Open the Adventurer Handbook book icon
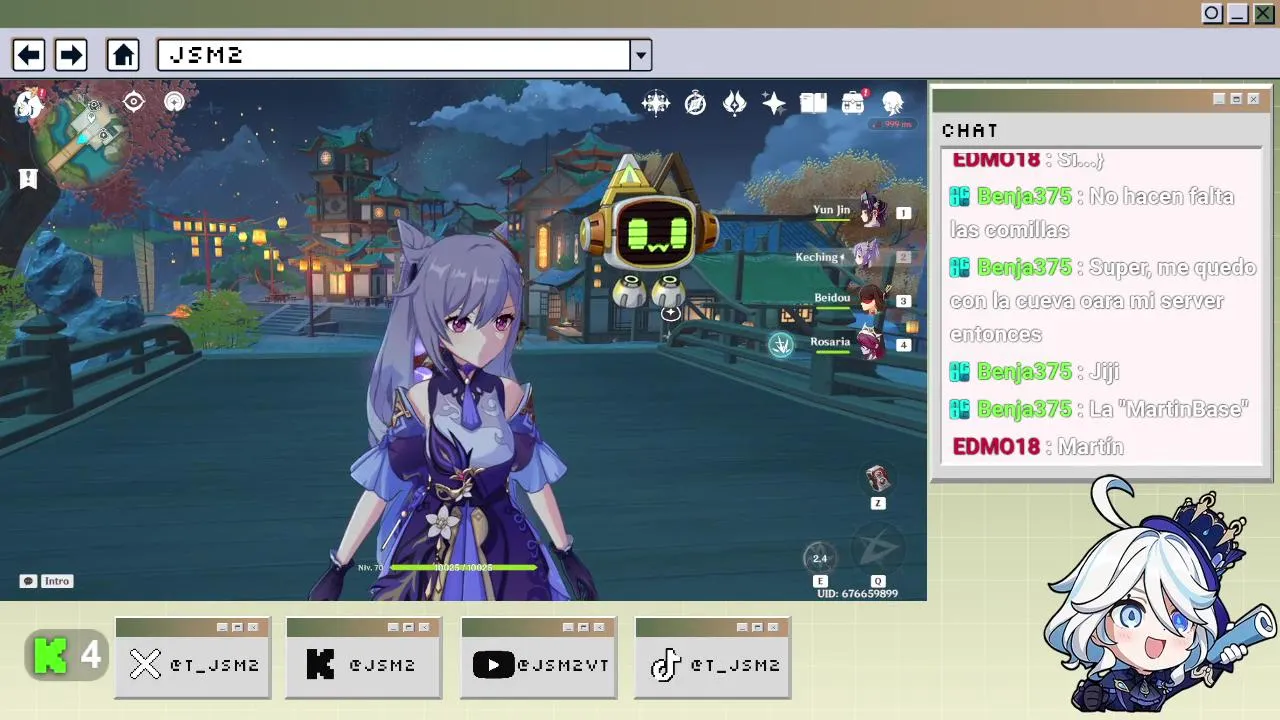 pos(813,102)
